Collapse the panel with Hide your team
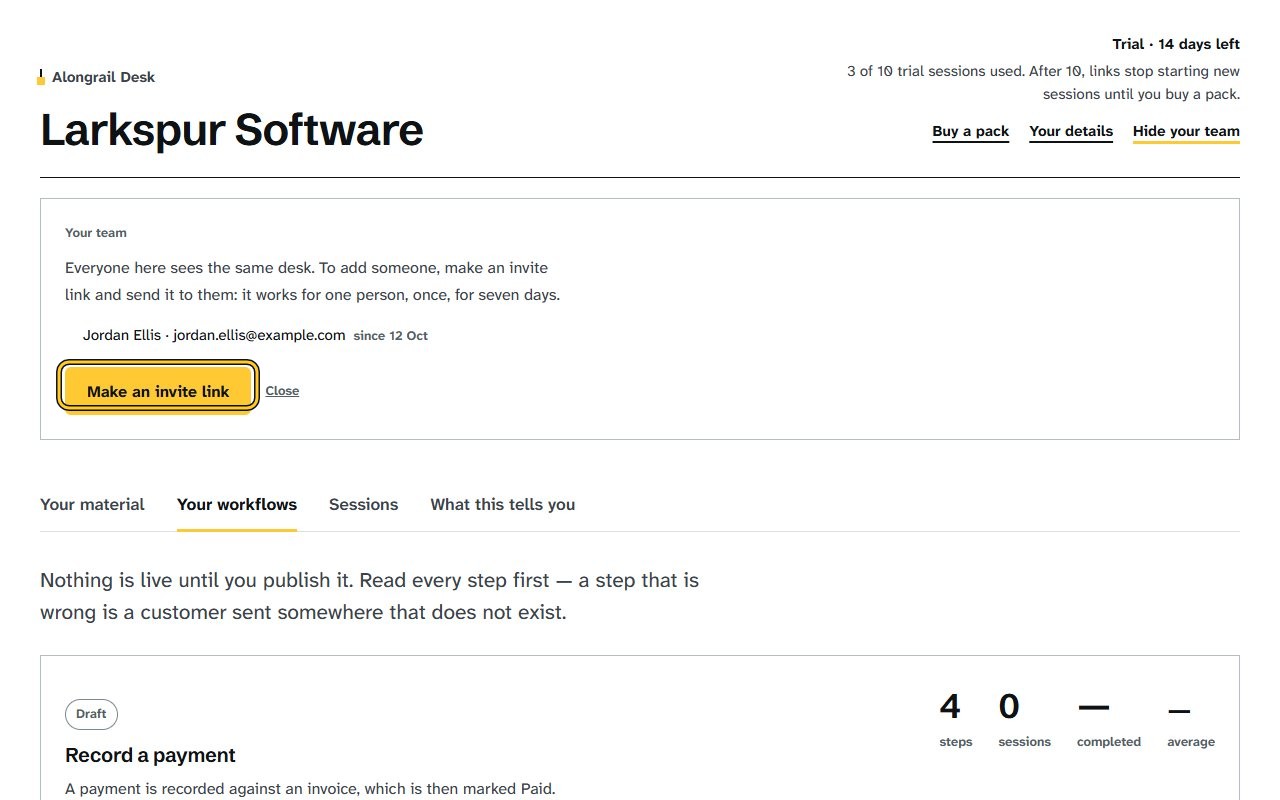The height and width of the screenshot is (800, 1280). coord(1186,131)
